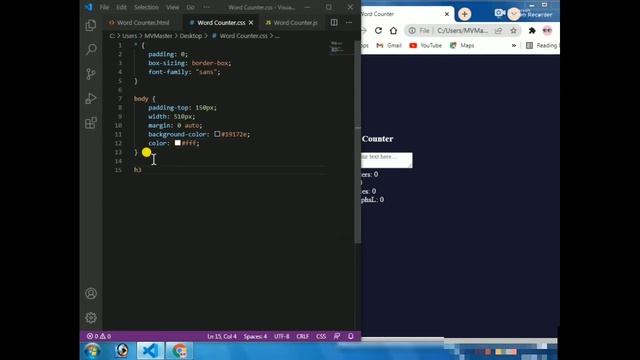Open the YouTube bookmark
Screen dimensions: 640x360
tap(425, 45)
